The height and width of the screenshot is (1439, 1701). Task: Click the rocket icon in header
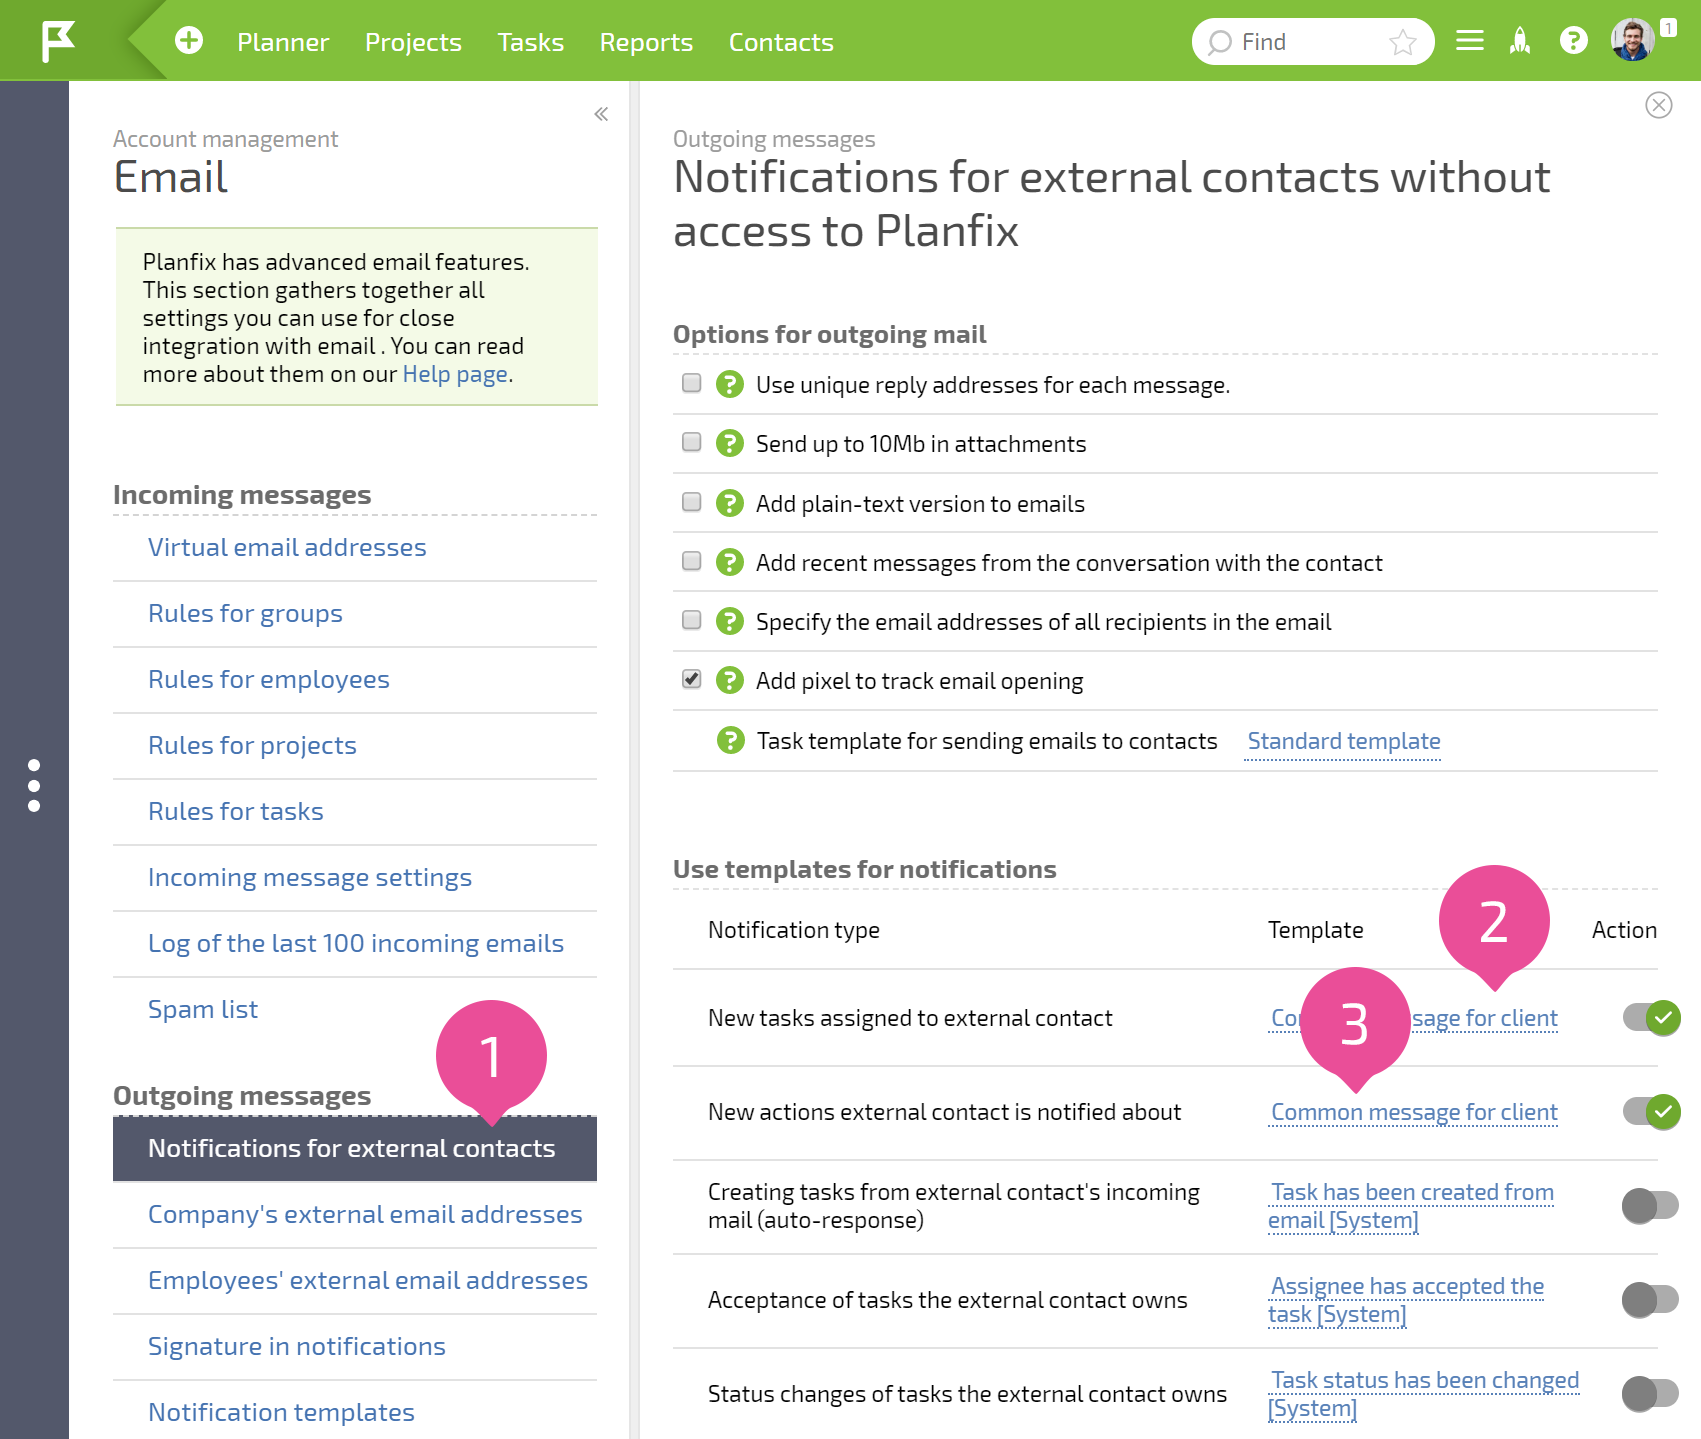point(1520,41)
